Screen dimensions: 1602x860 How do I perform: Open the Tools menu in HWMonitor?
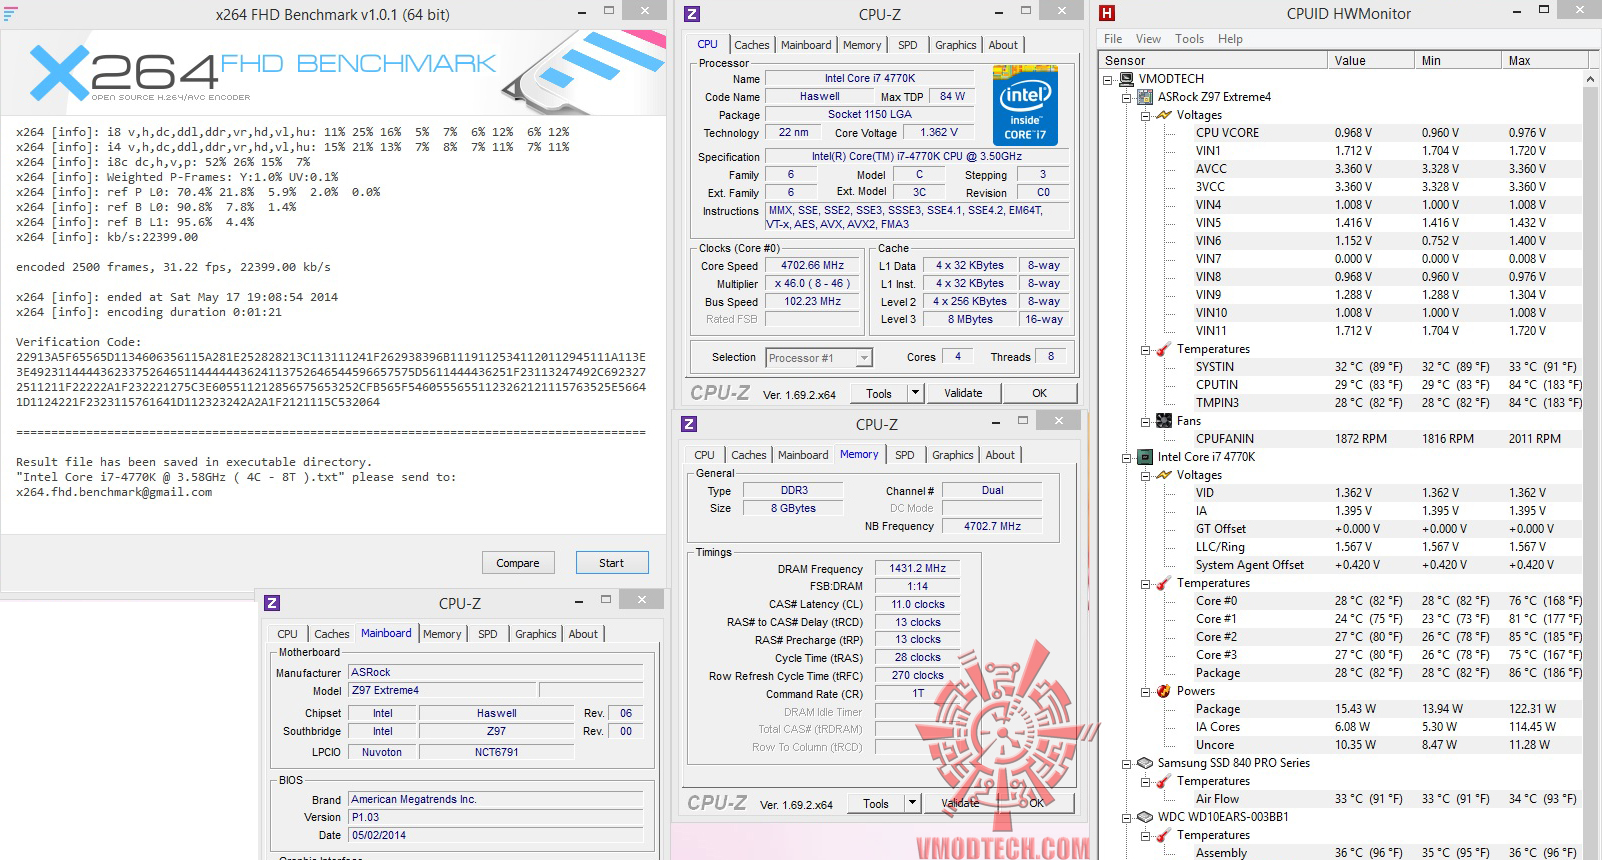[x=1189, y=39]
